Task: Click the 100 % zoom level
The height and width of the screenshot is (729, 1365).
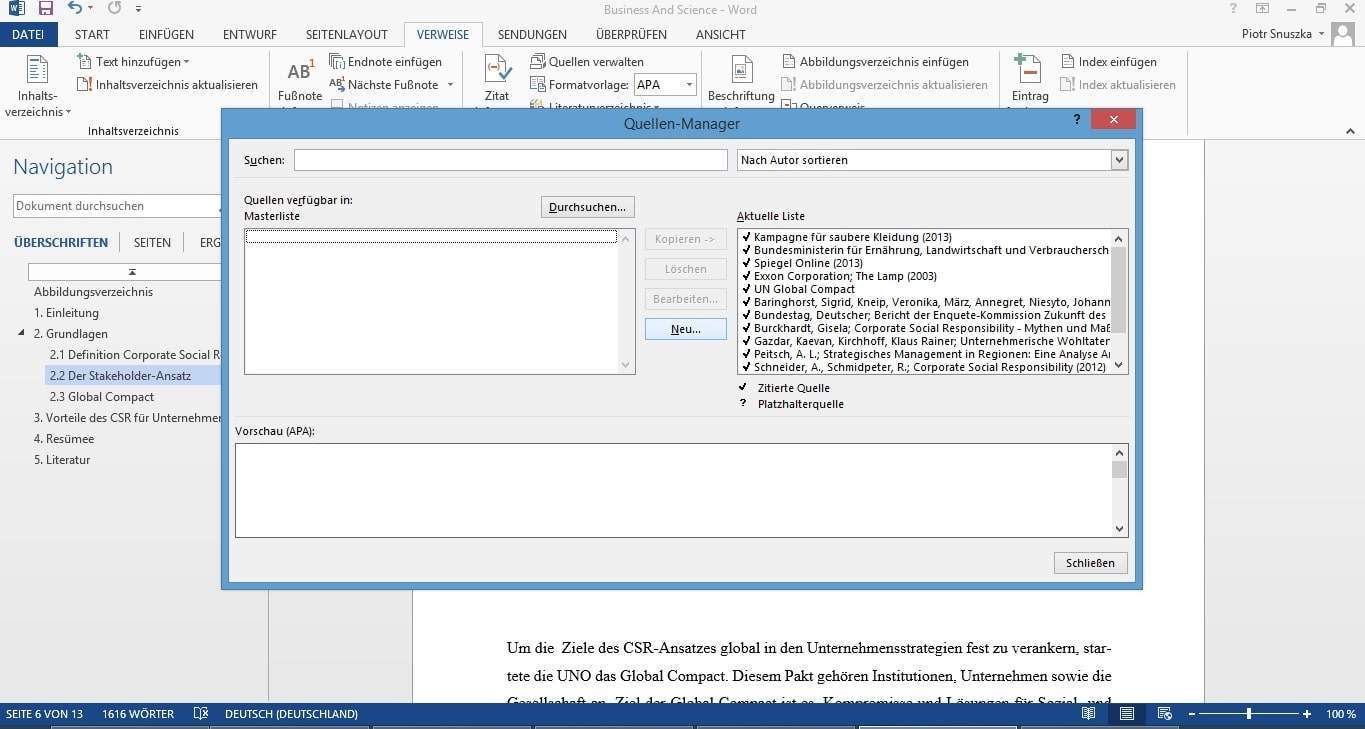Action: [x=1341, y=714]
